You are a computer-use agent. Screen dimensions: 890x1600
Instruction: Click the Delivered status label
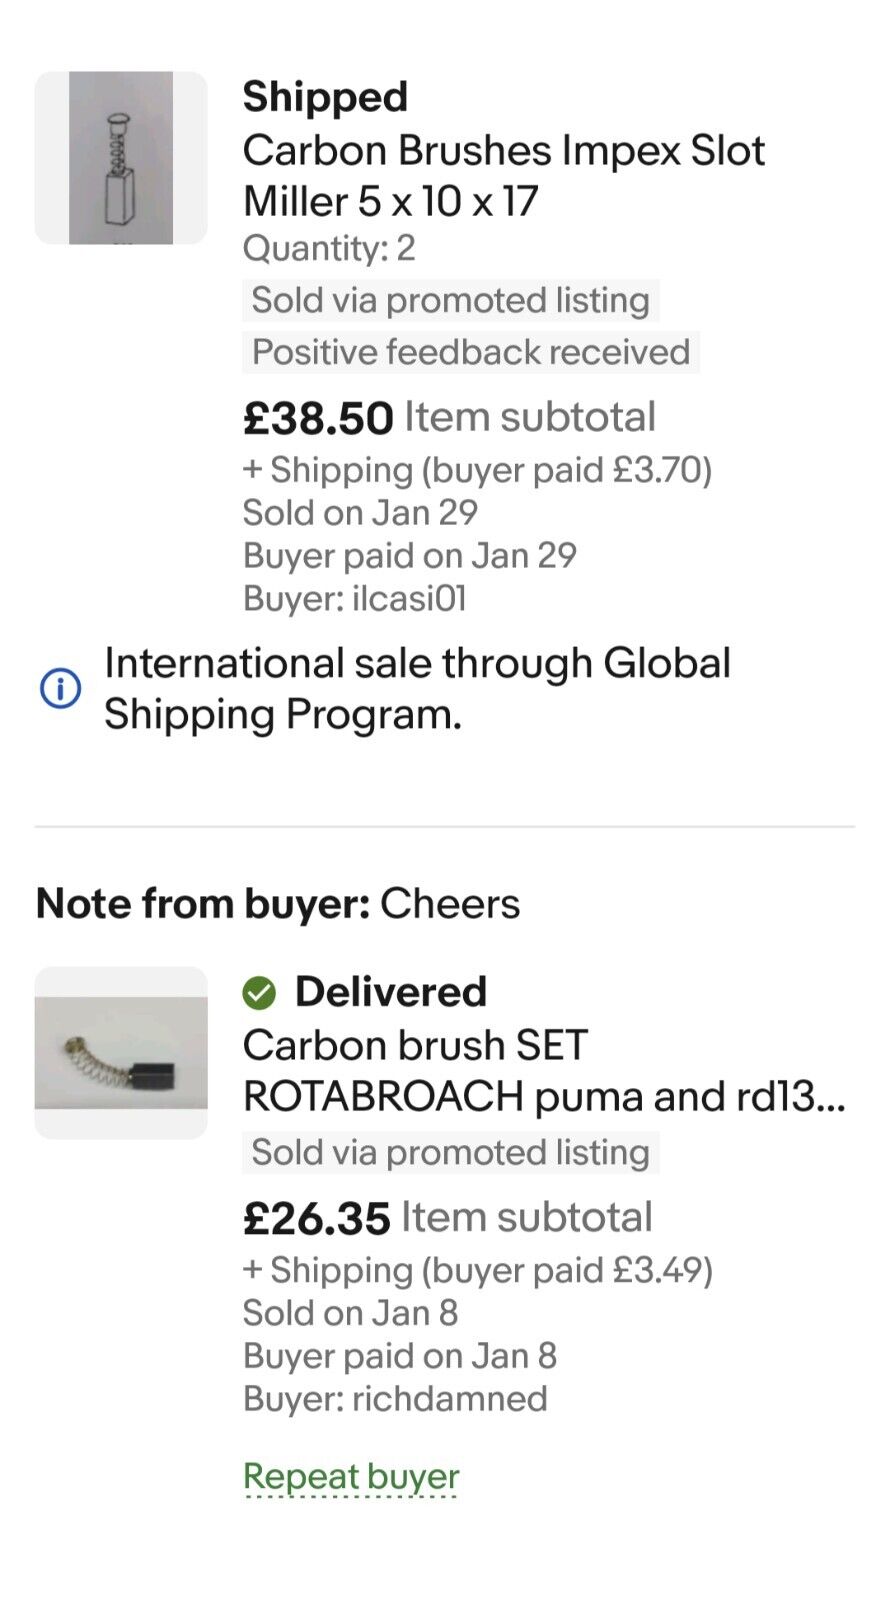click(x=390, y=992)
